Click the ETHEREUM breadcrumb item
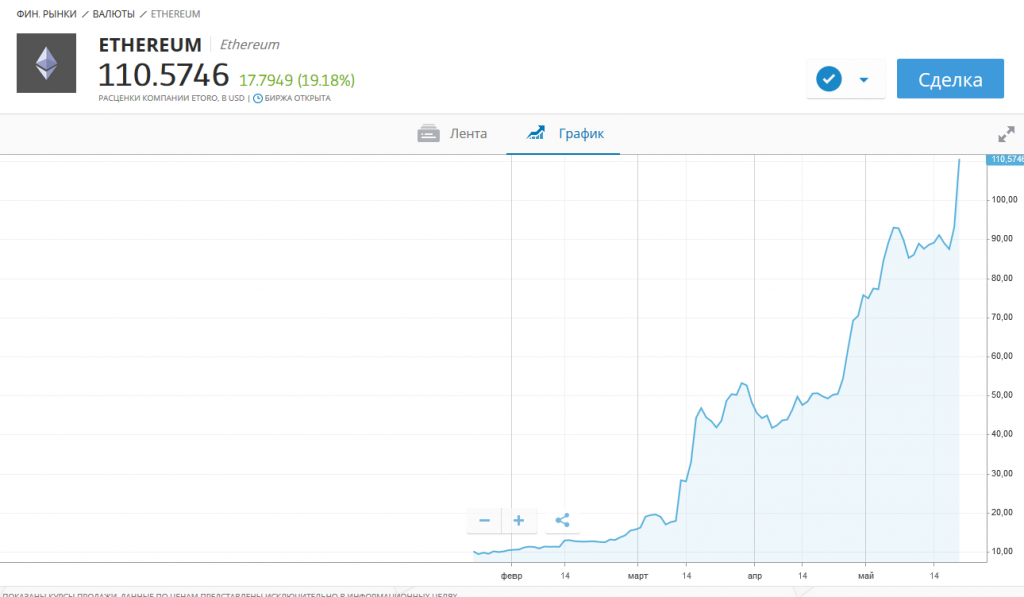The height and width of the screenshot is (597, 1024). click(175, 13)
